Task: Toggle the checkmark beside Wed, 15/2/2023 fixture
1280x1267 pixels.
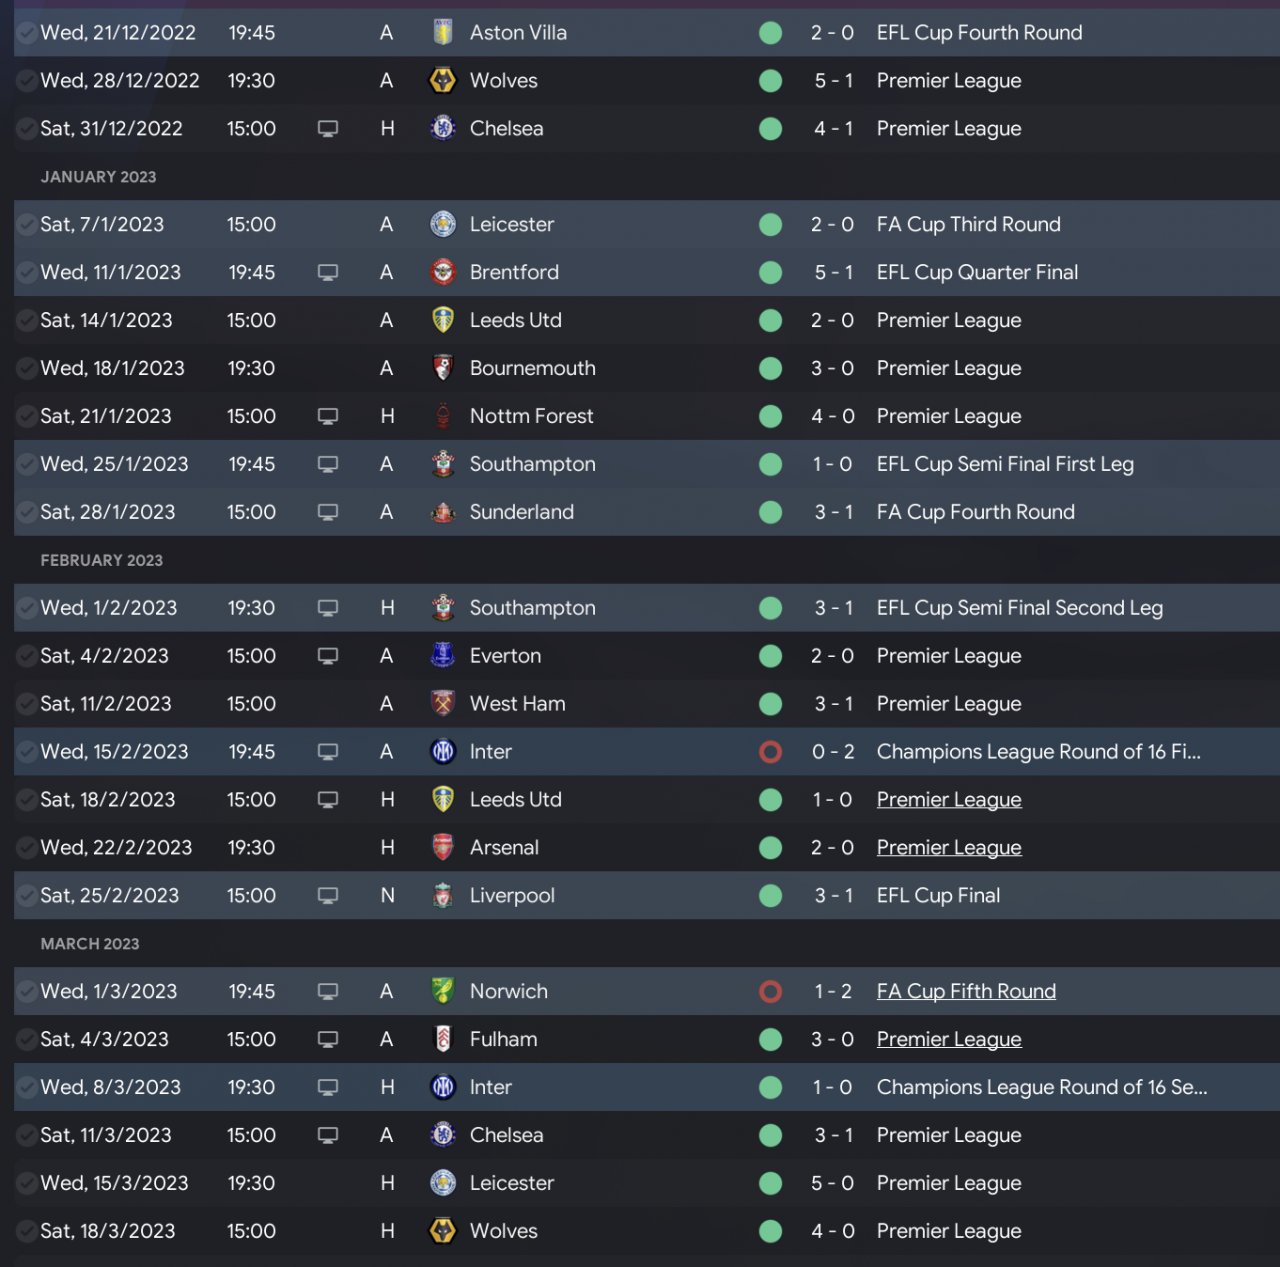Action: point(26,752)
